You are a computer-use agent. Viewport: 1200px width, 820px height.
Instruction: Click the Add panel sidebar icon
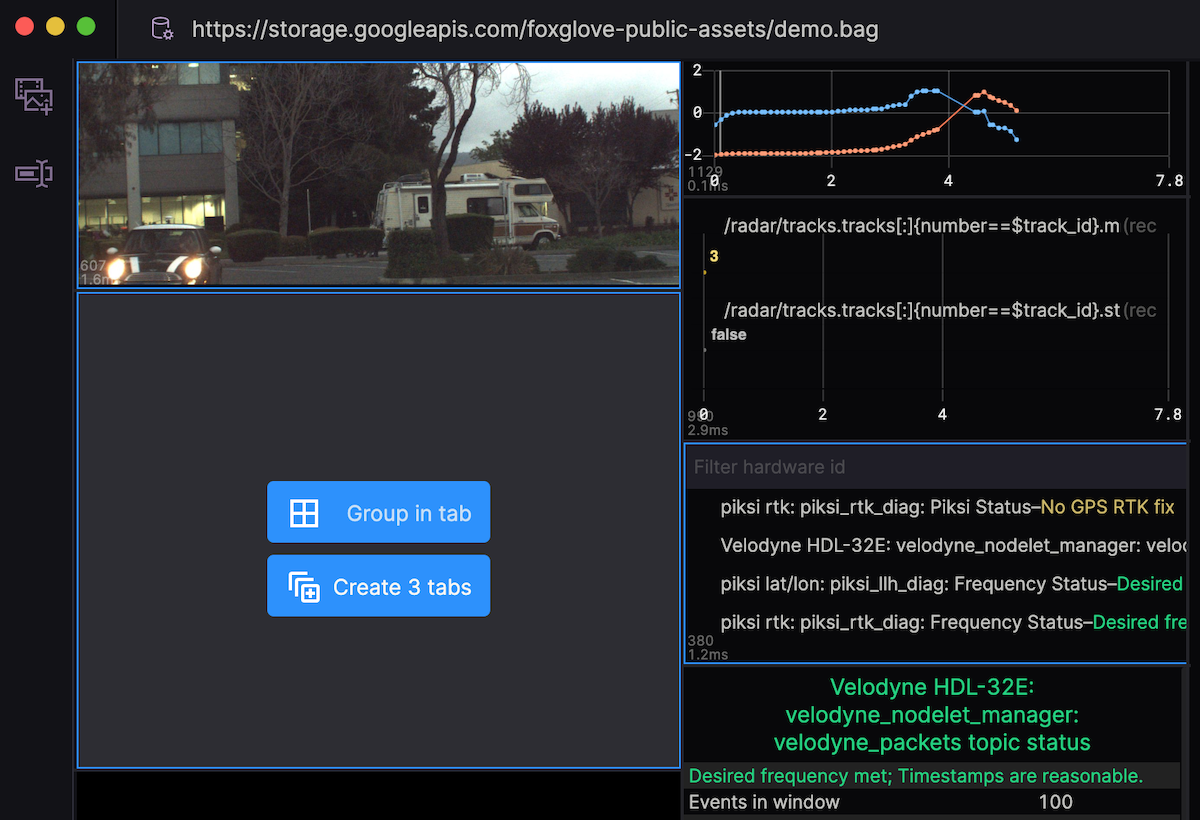click(x=34, y=96)
